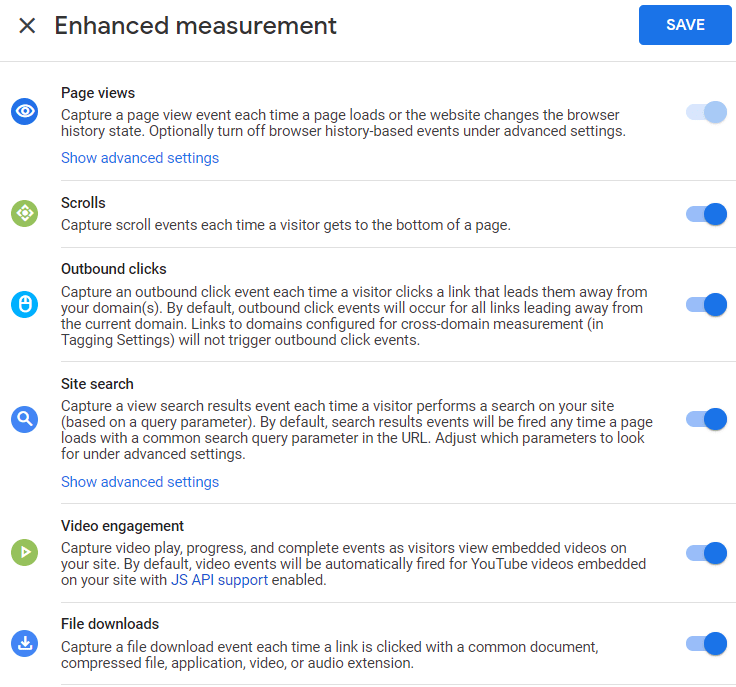Click the green Scrolls icon
736x687 pixels.
tap(24, 214)
